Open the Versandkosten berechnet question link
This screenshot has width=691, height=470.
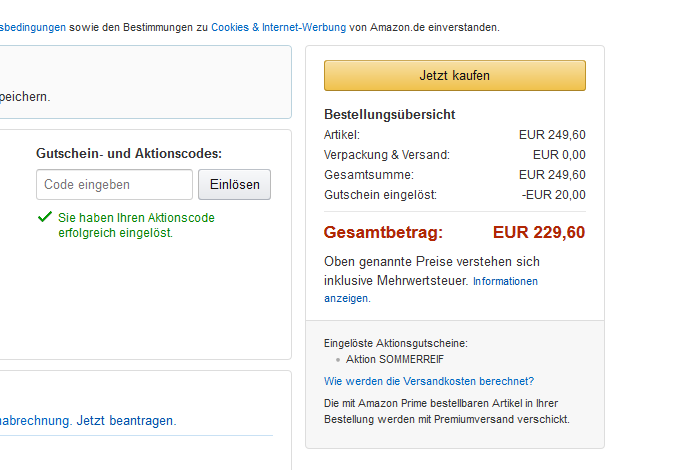429,381
